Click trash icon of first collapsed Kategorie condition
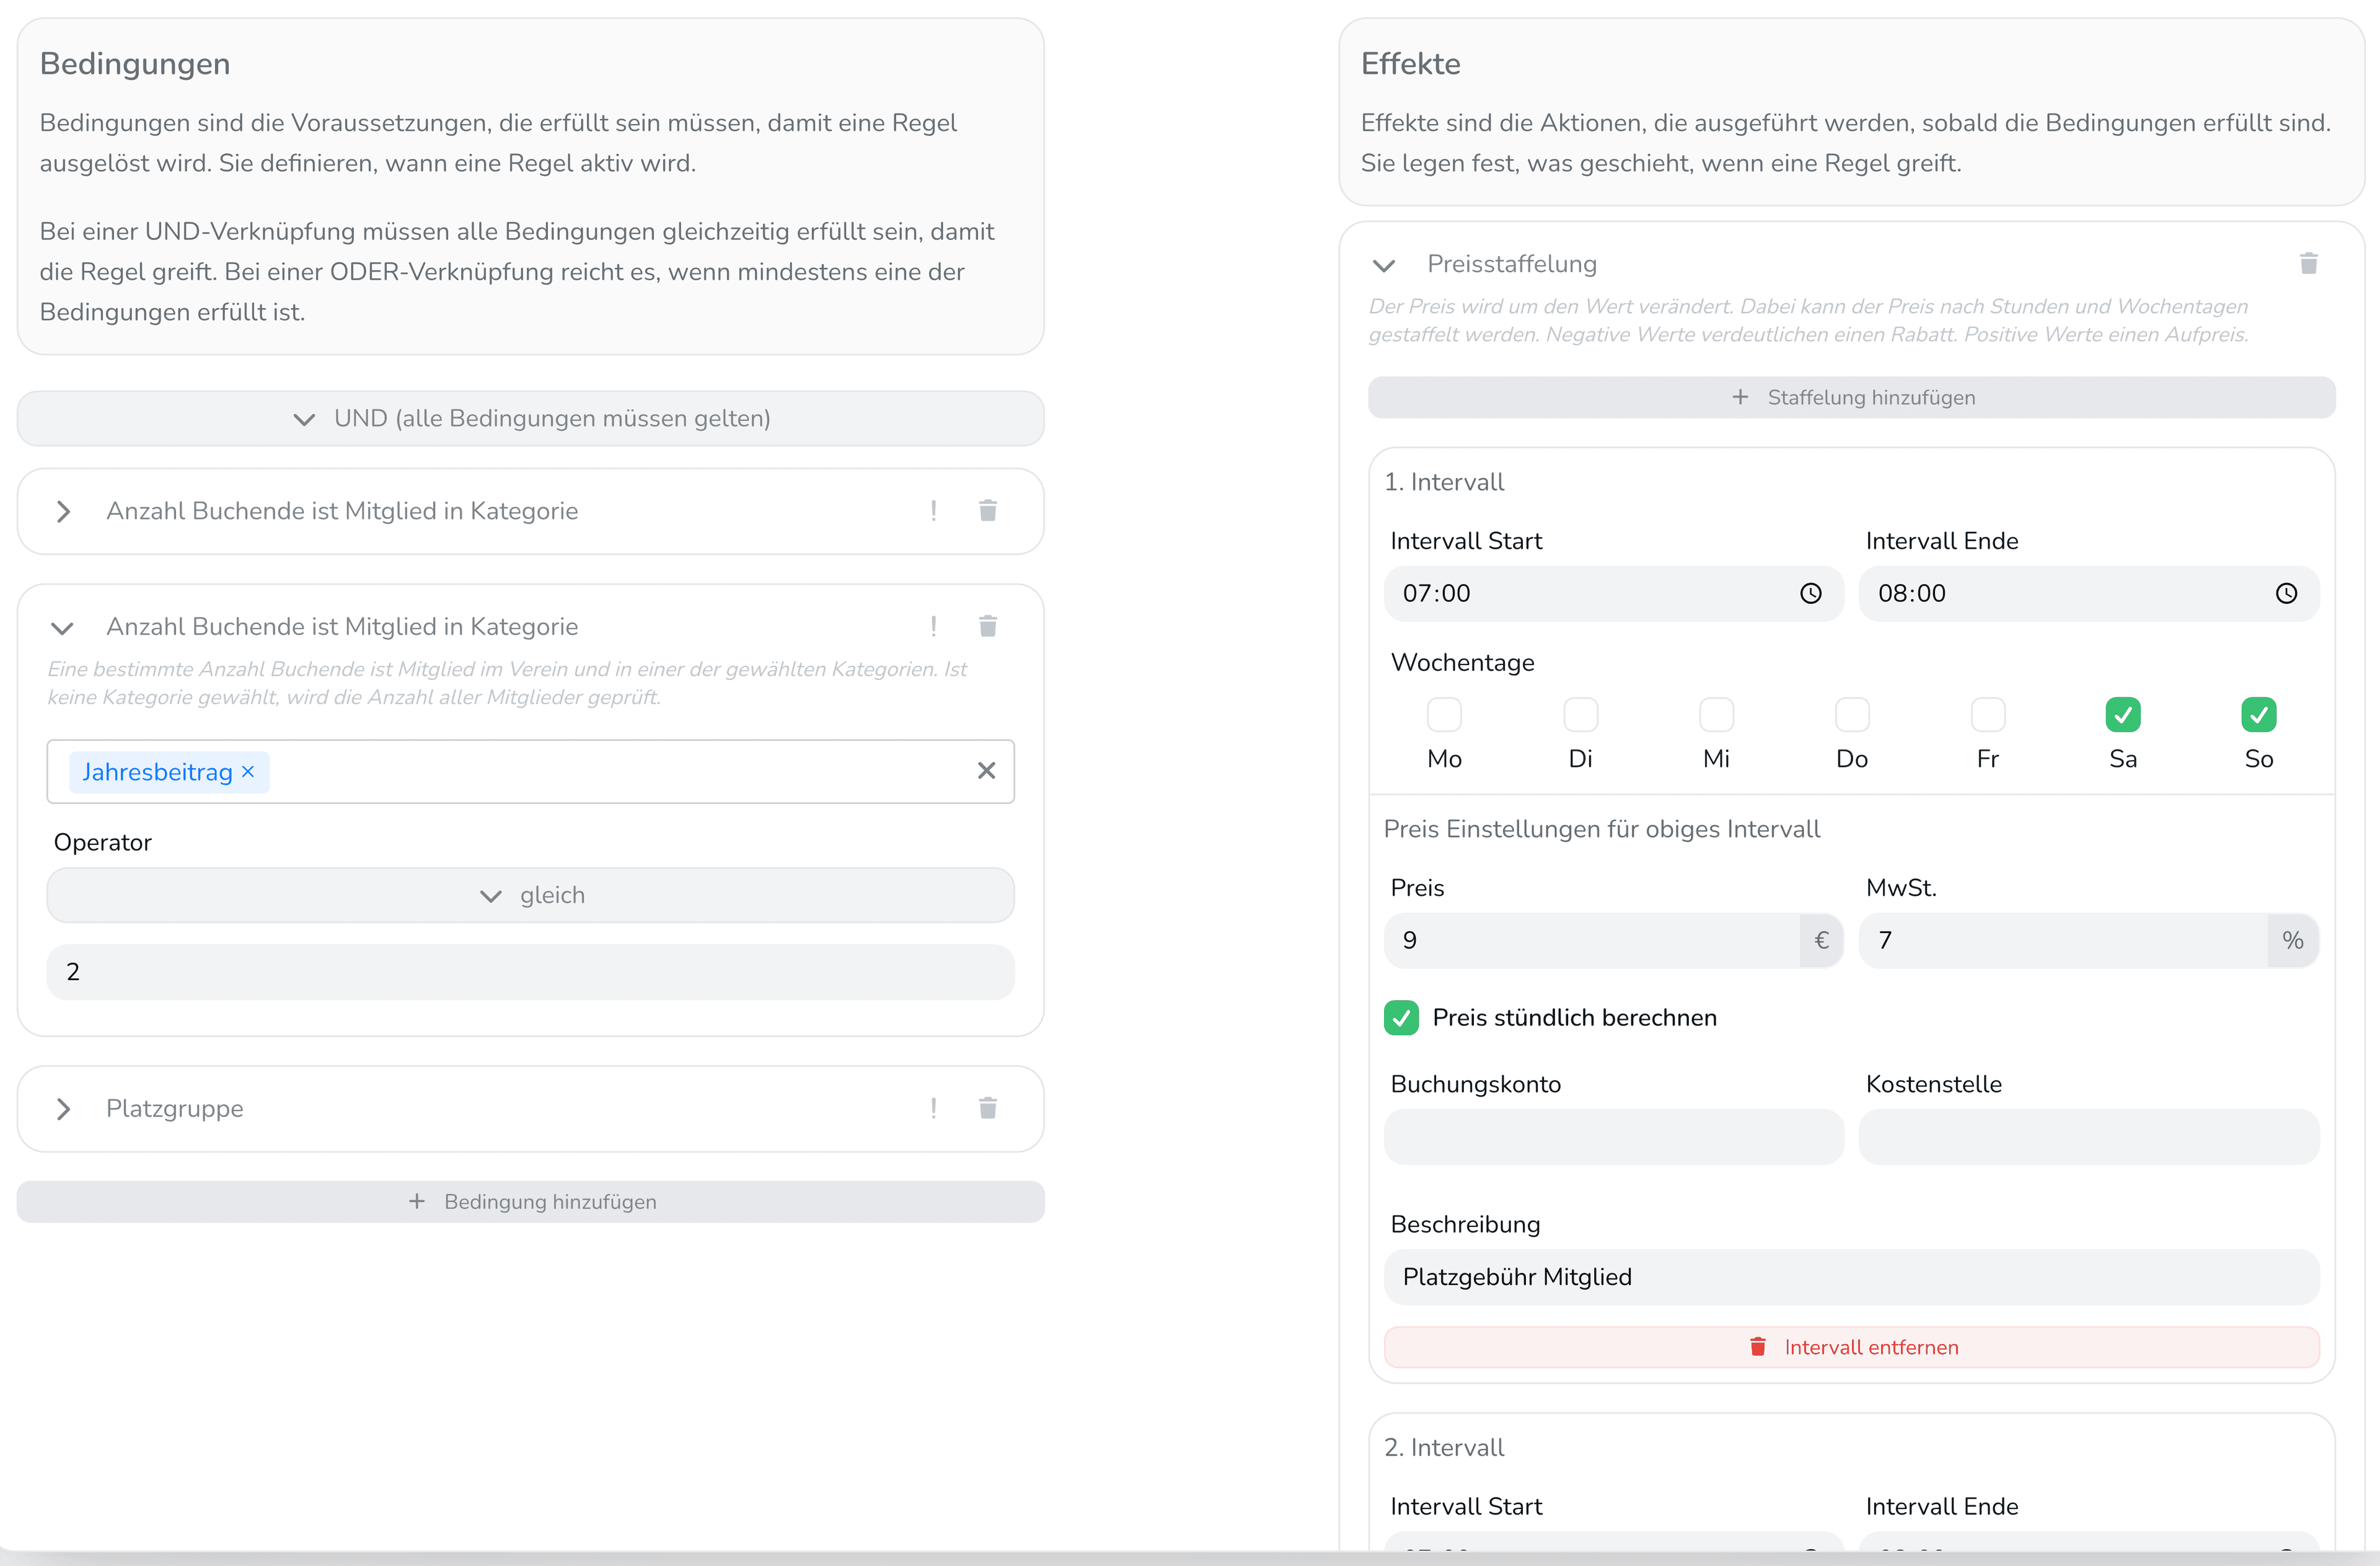The height and width of the screenshot is (1566, 2380). (x=987, y=511)
